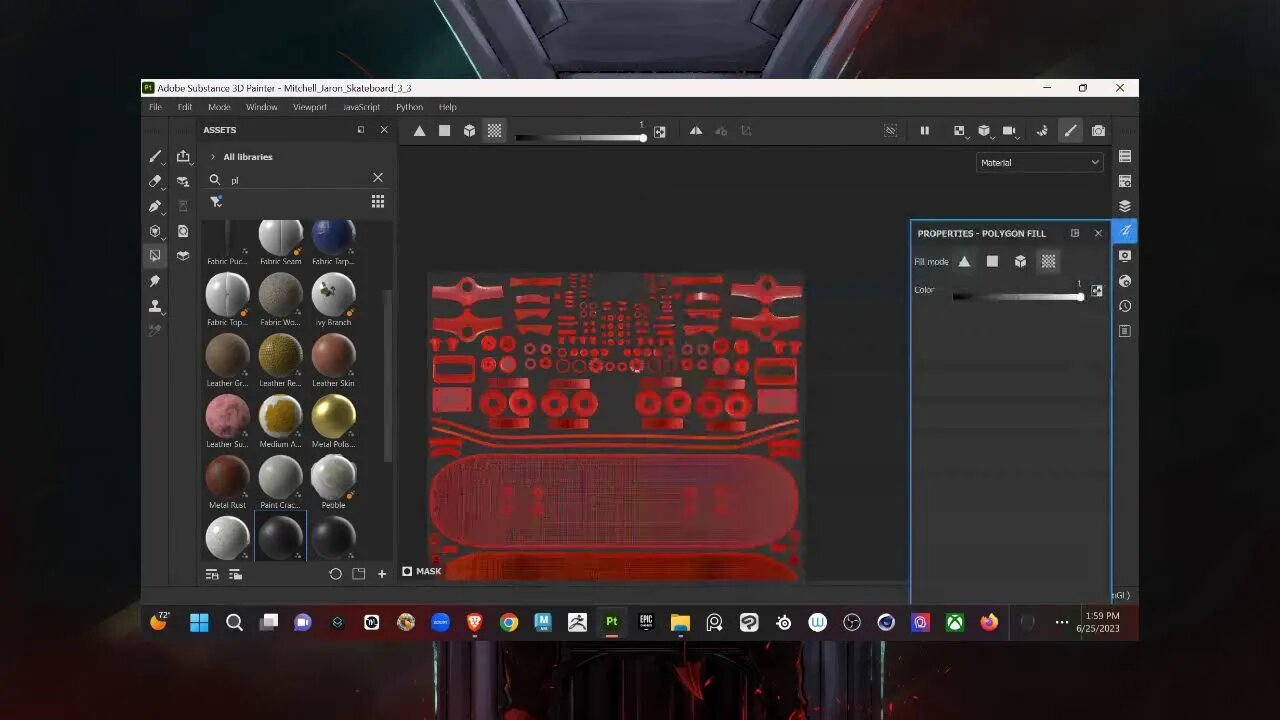Select the Projection tool

(x=155, y=206)
